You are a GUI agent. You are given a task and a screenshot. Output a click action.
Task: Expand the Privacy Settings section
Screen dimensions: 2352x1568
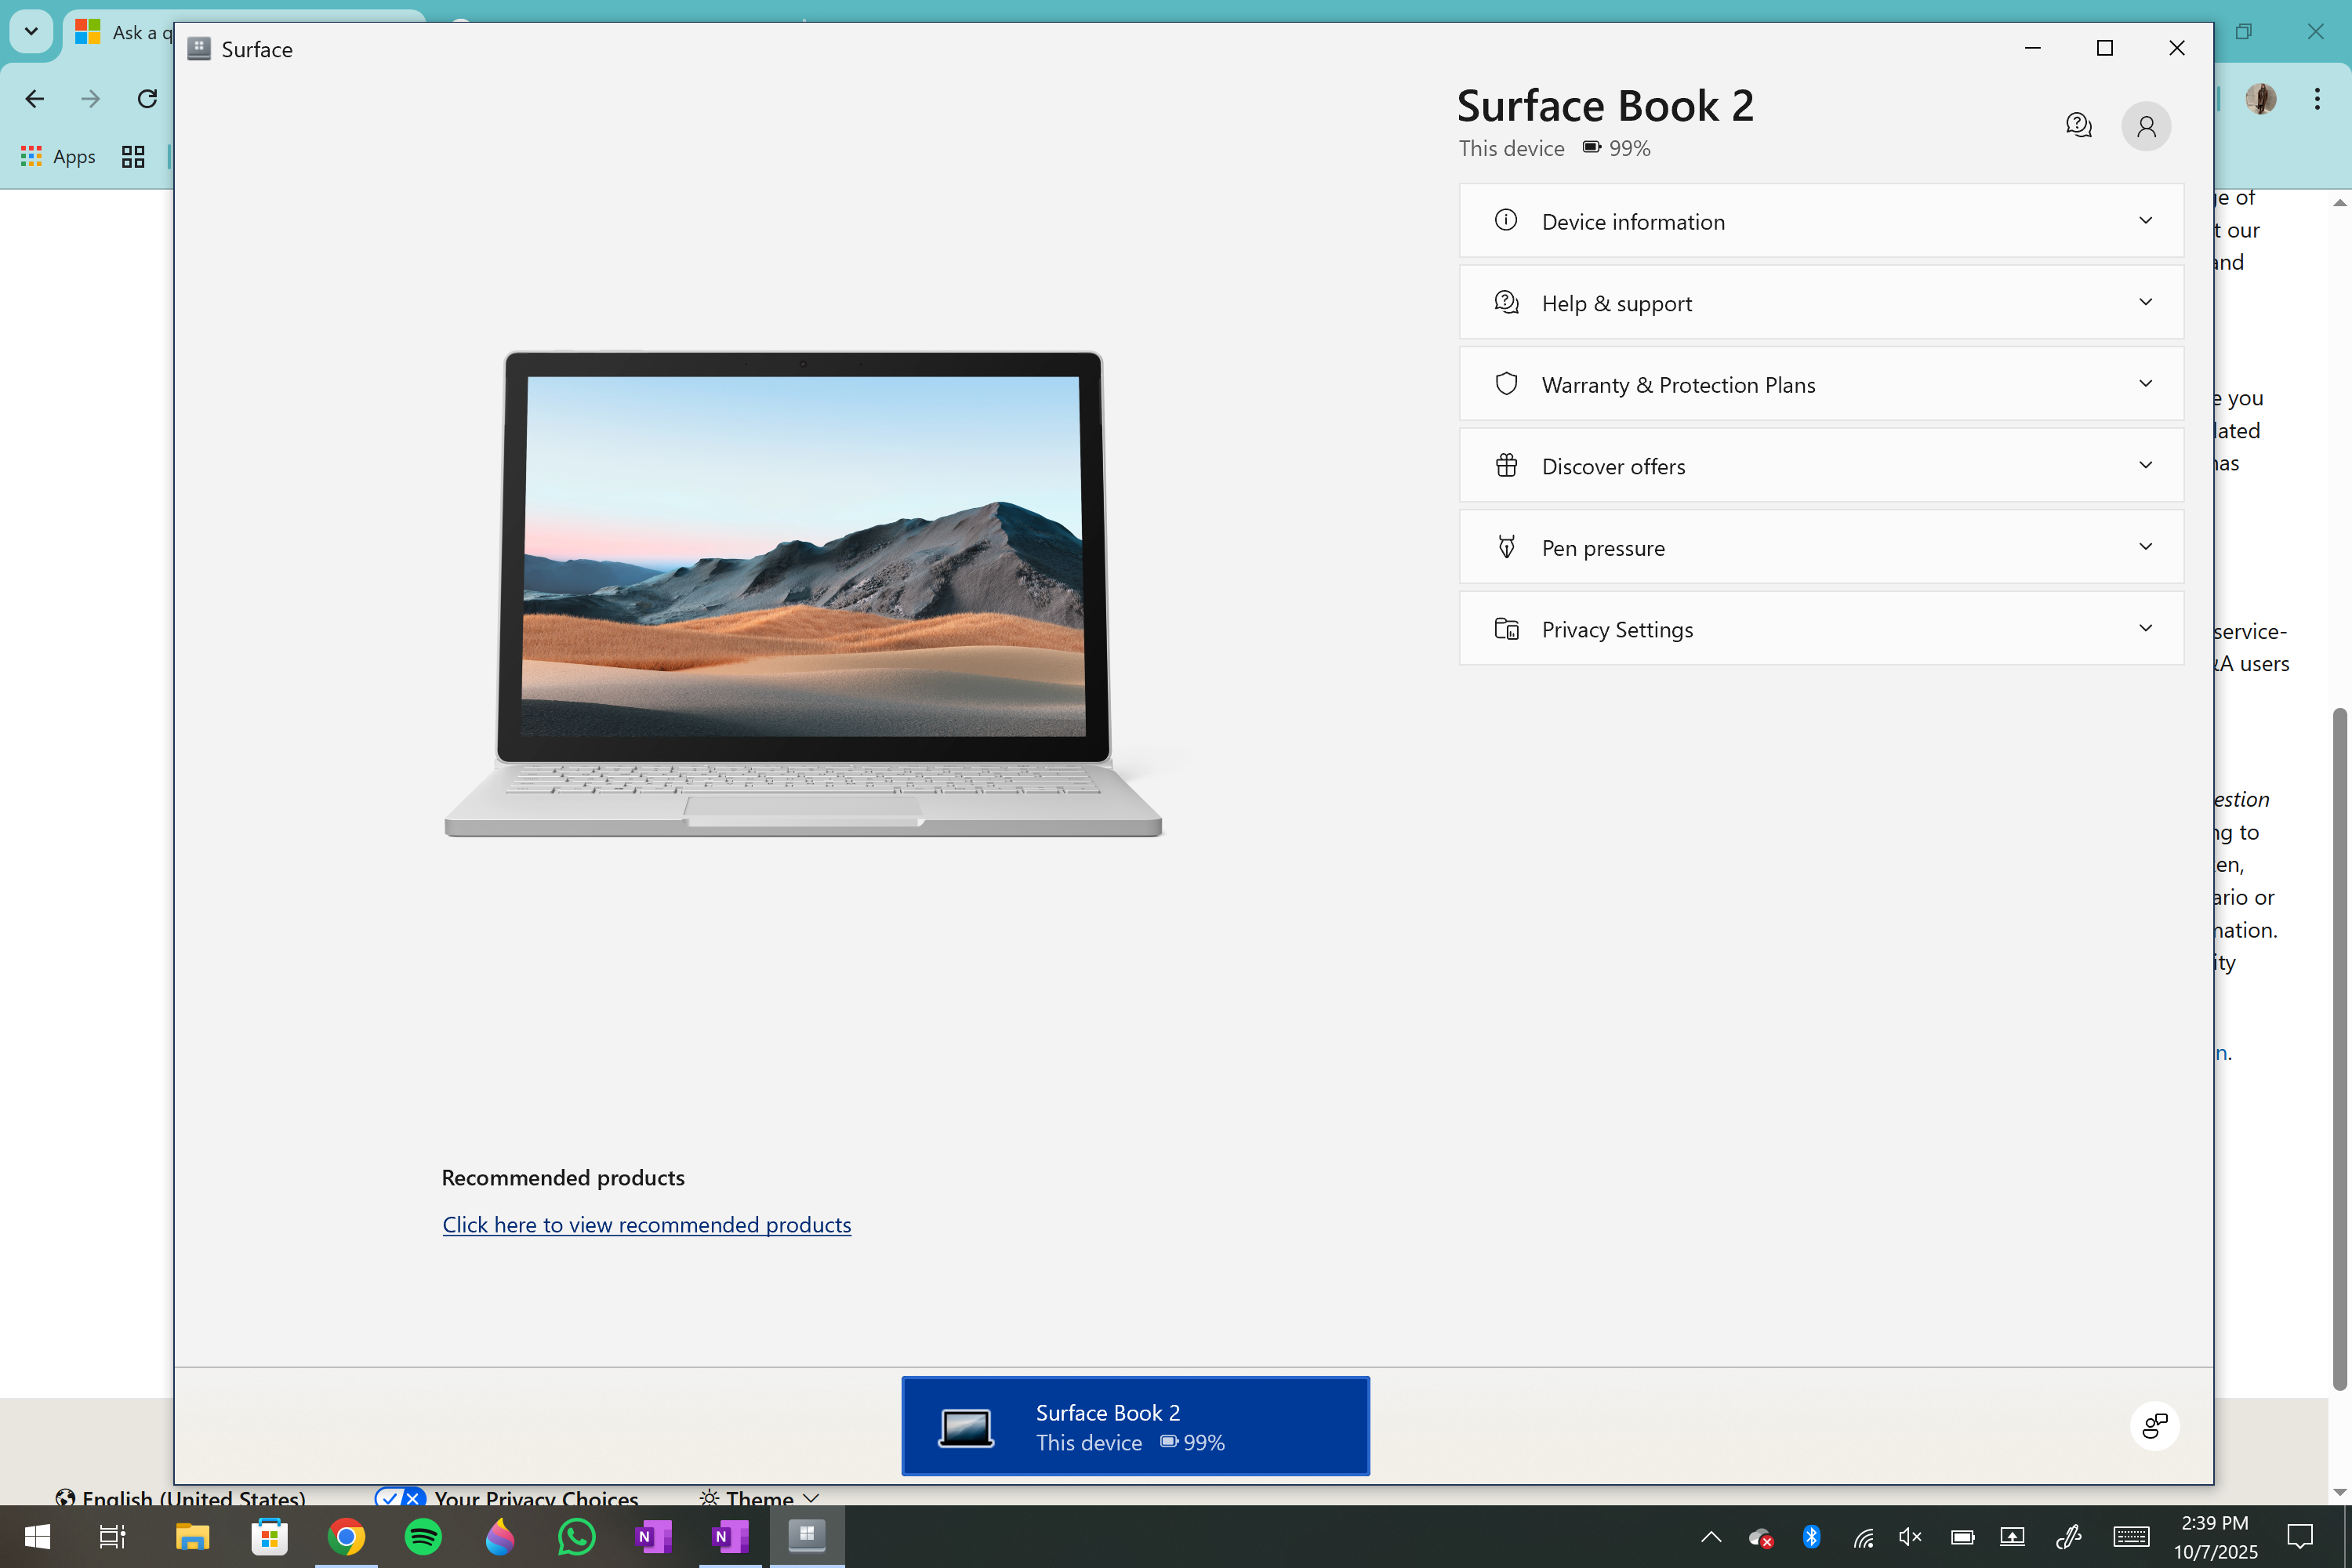click(1821, 629)
